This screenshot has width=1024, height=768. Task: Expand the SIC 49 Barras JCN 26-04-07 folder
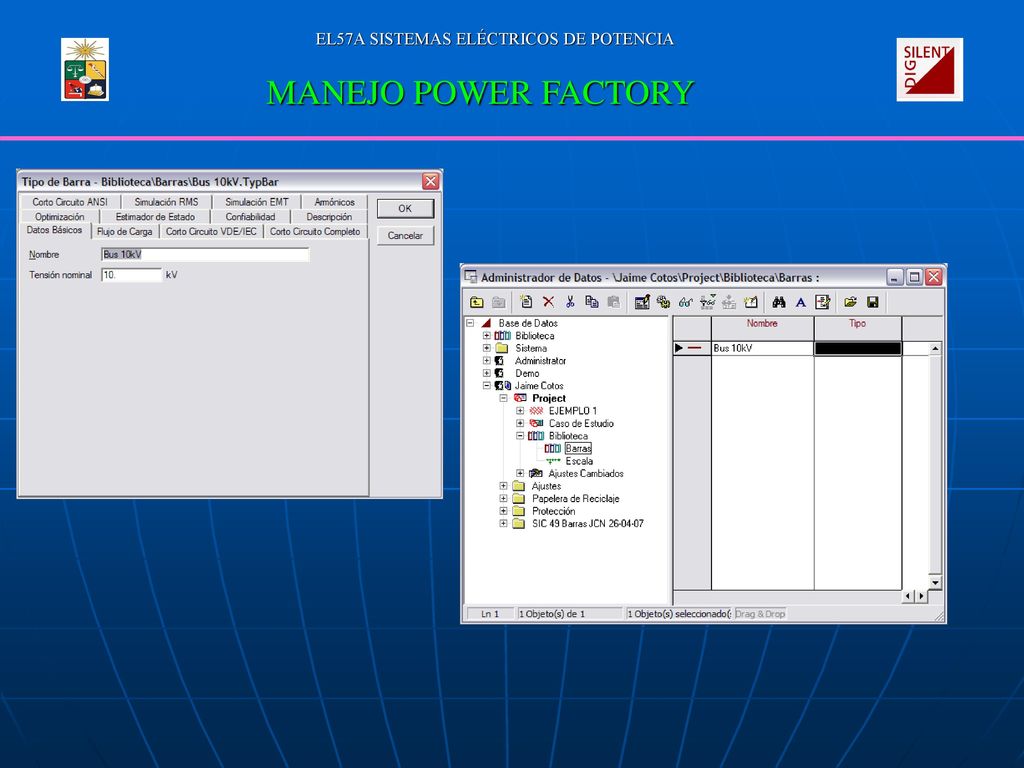point(504,523)
